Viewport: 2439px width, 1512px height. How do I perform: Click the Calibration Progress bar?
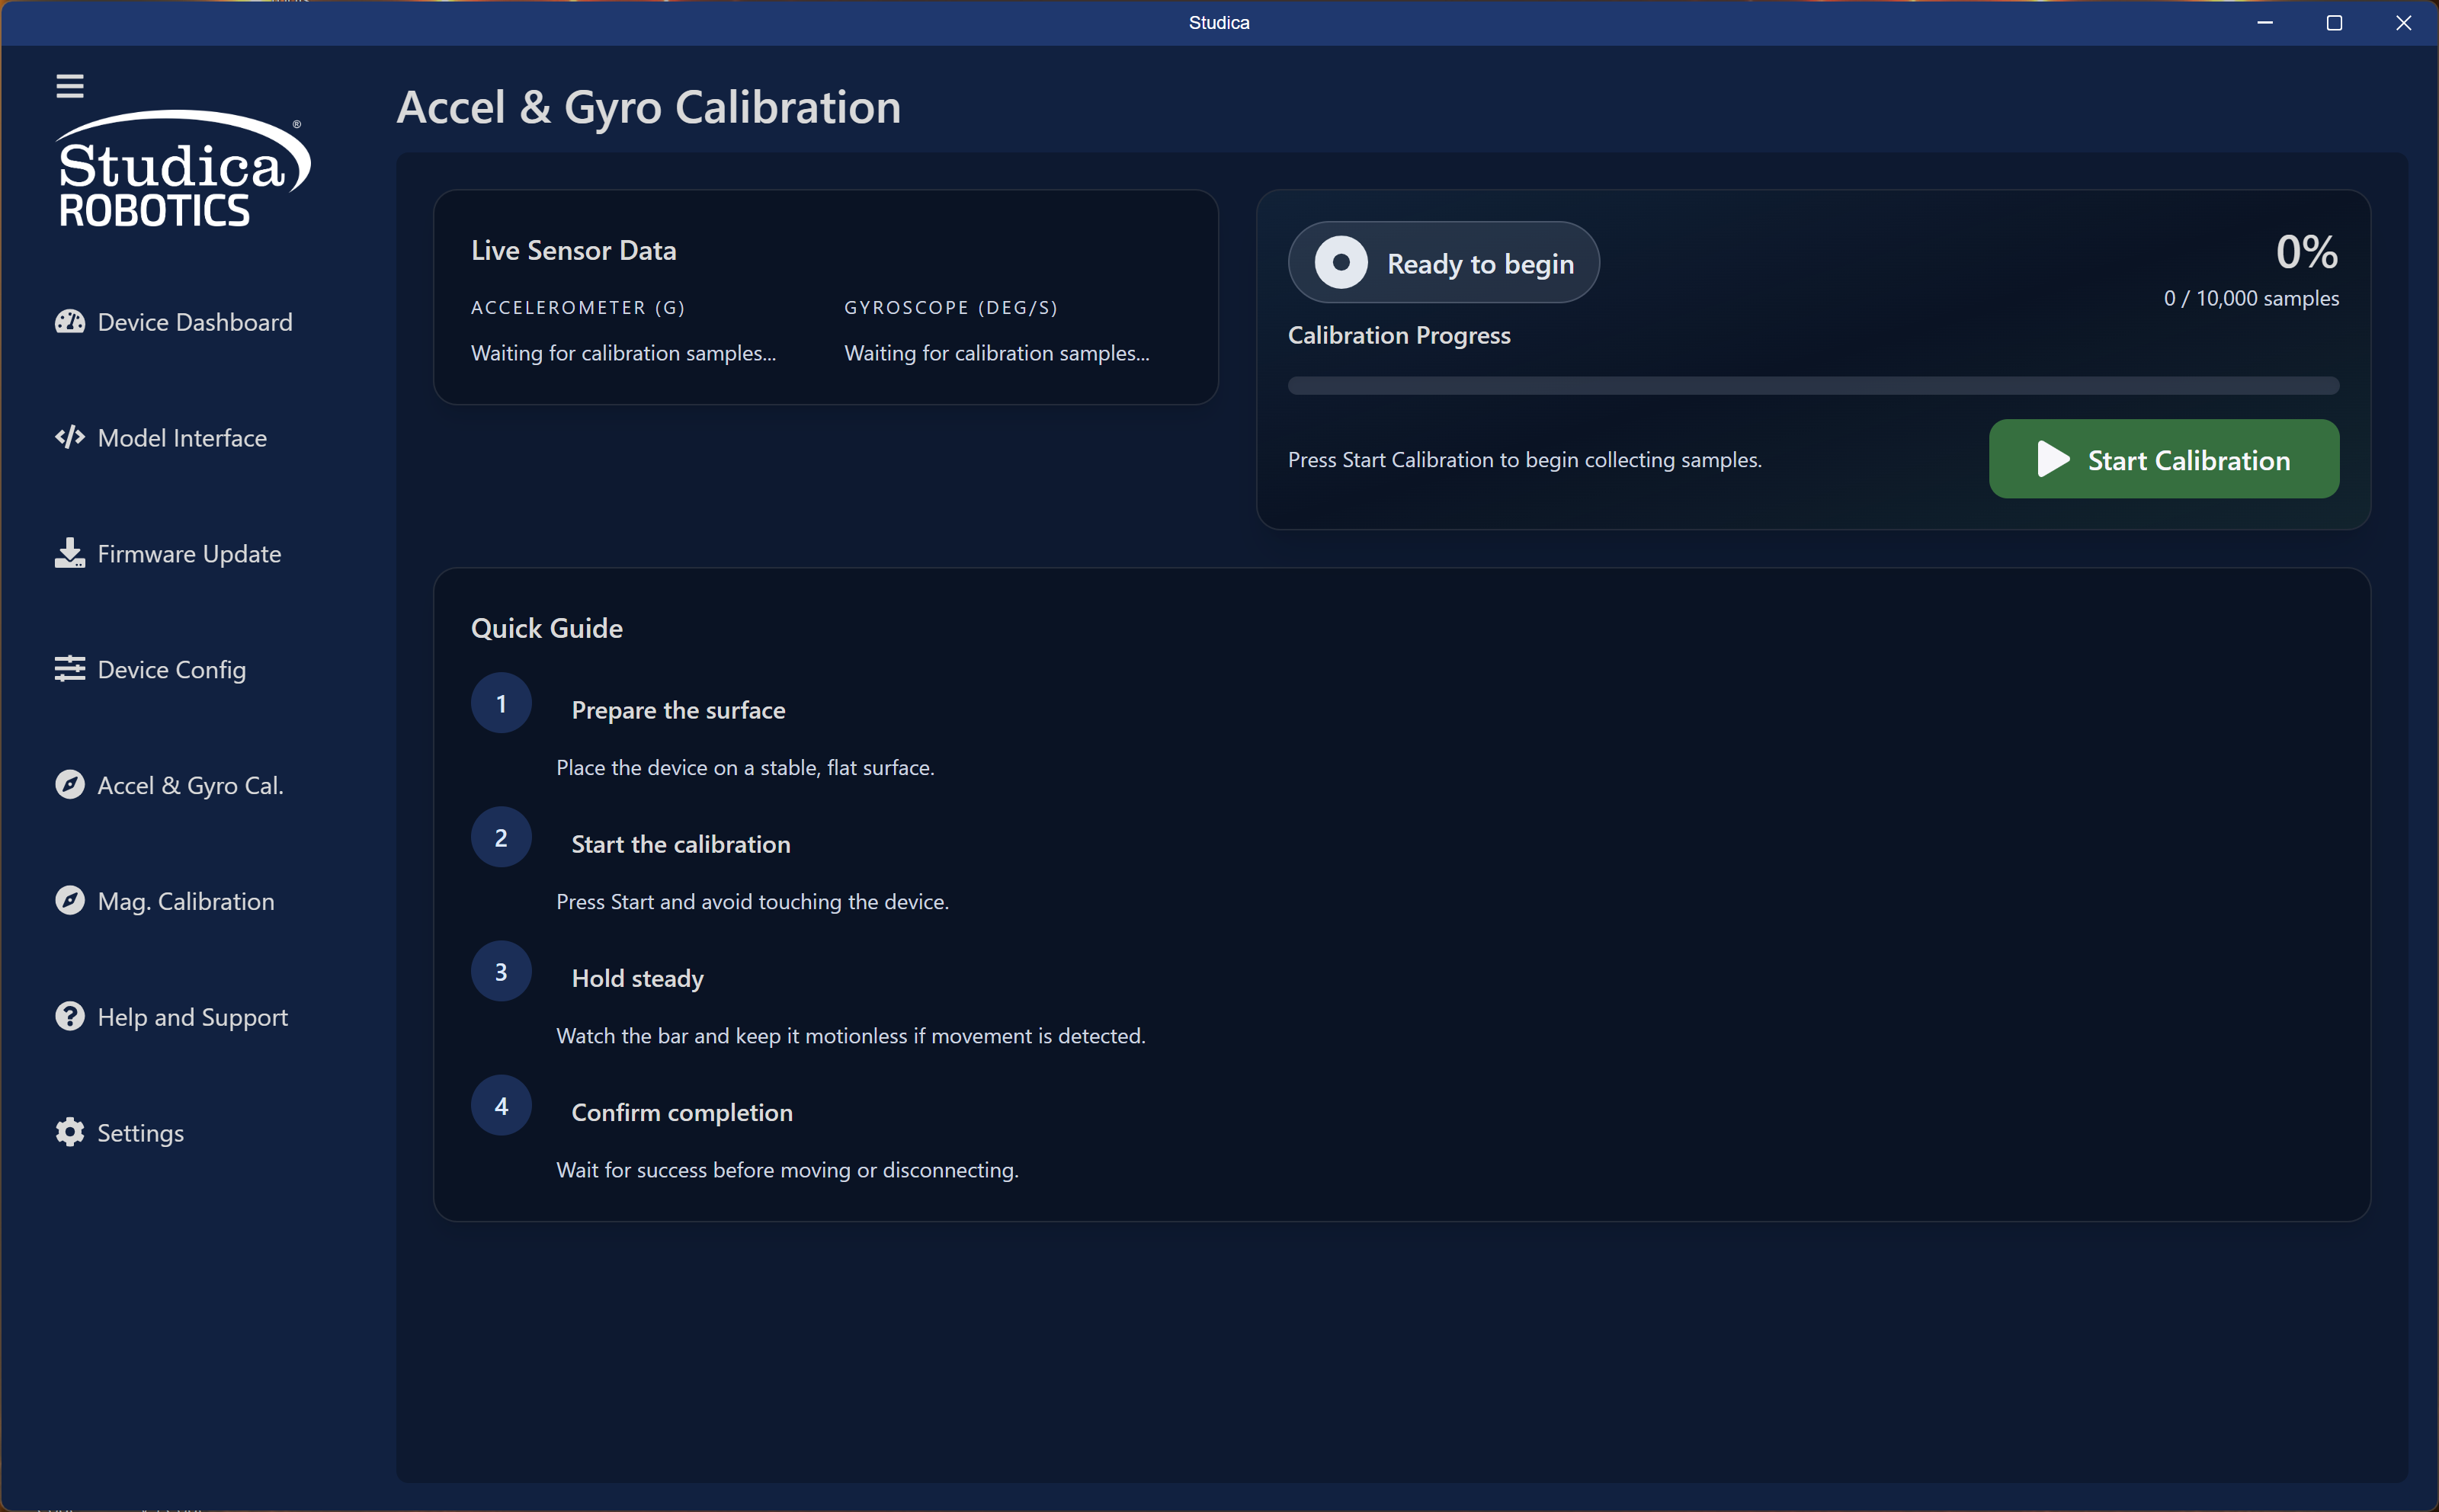pos(1812,386)
